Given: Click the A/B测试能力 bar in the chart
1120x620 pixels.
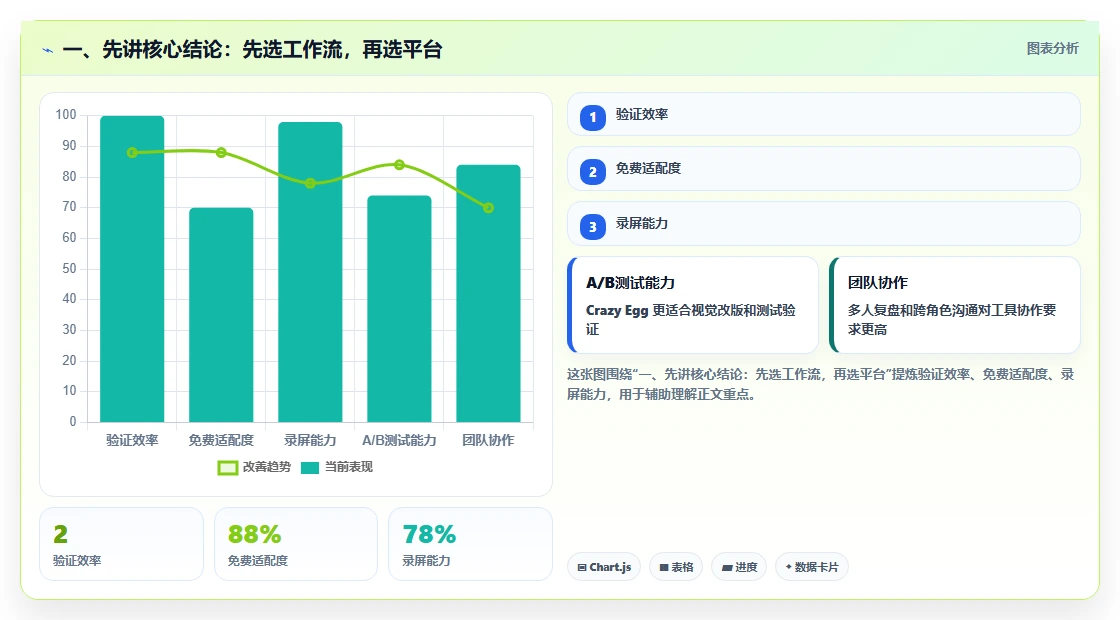Looking at the screenshot, I should [x=399, y=309].
